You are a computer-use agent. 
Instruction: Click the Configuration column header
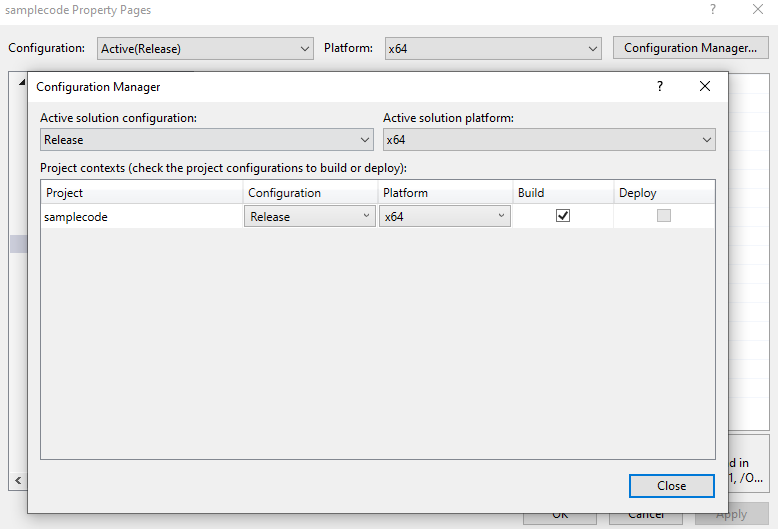click(309, 193)
